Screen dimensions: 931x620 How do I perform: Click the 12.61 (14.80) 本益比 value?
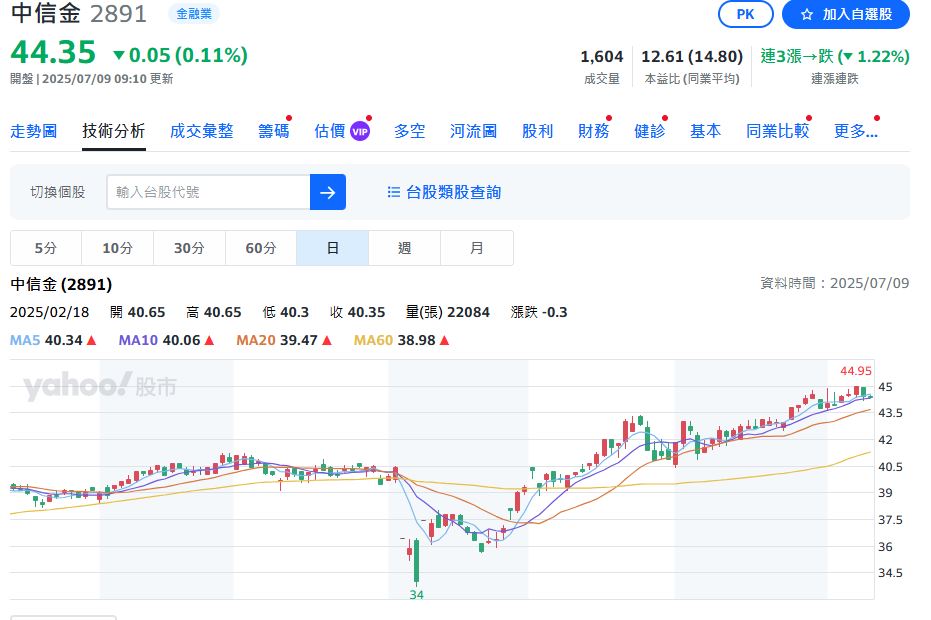tap(692, 56)
